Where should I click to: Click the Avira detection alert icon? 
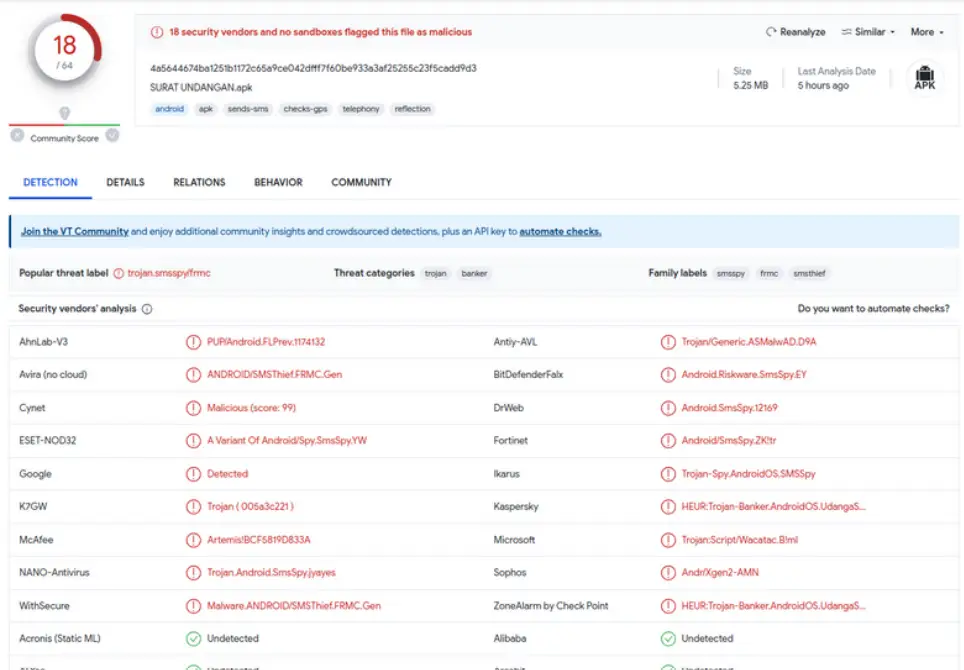pos(193,374)
